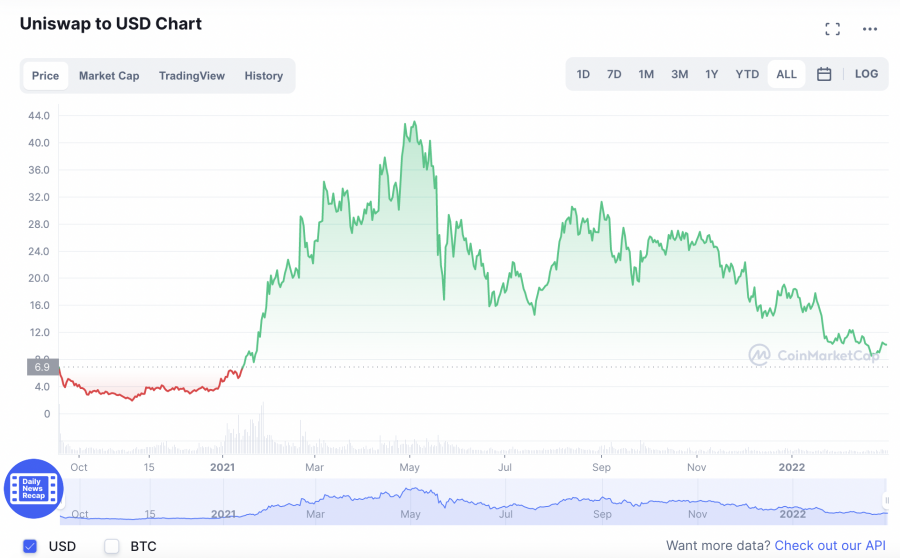Click the right handle of range slider

(x=886, y=500)
